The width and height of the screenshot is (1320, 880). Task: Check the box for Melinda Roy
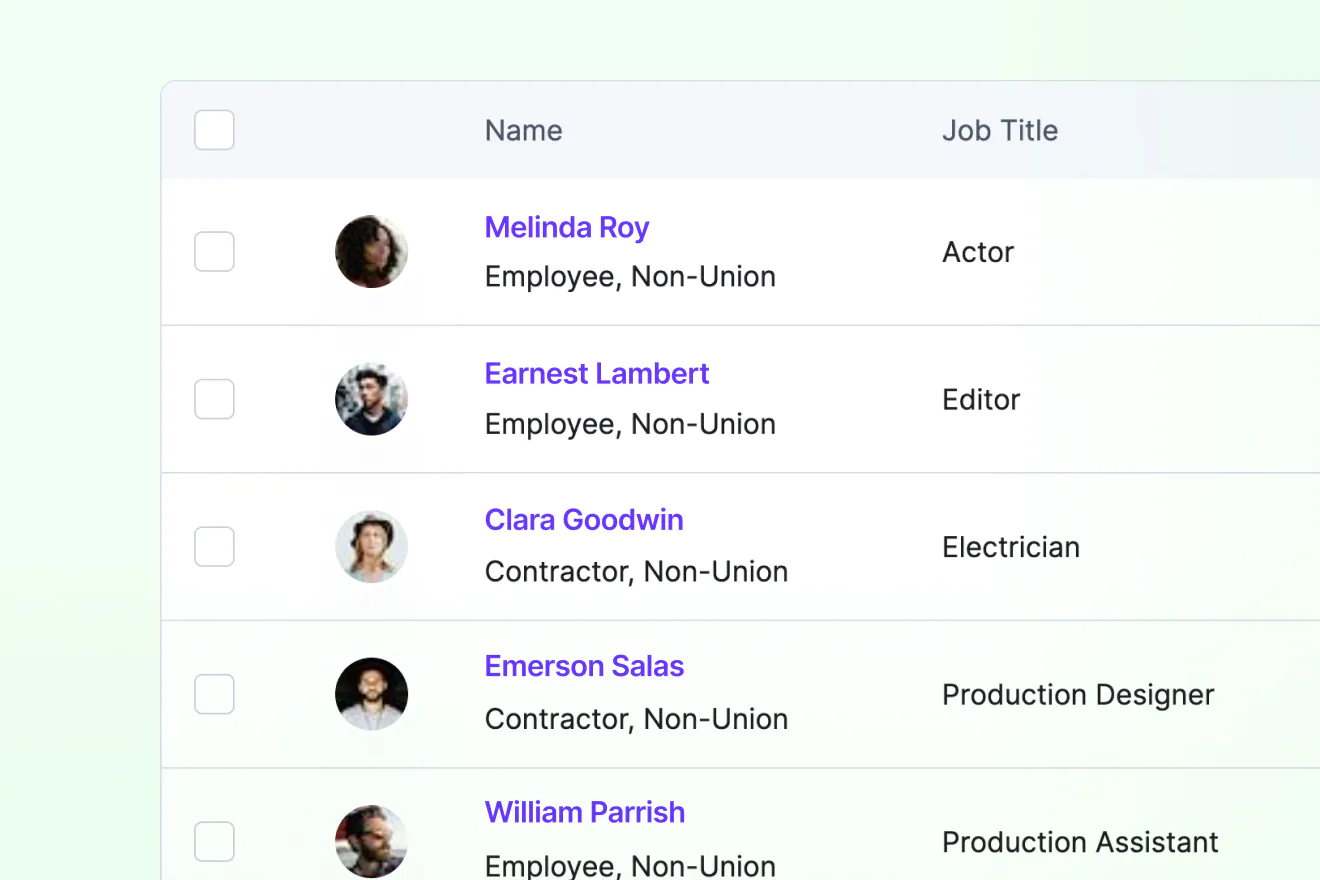214,252
